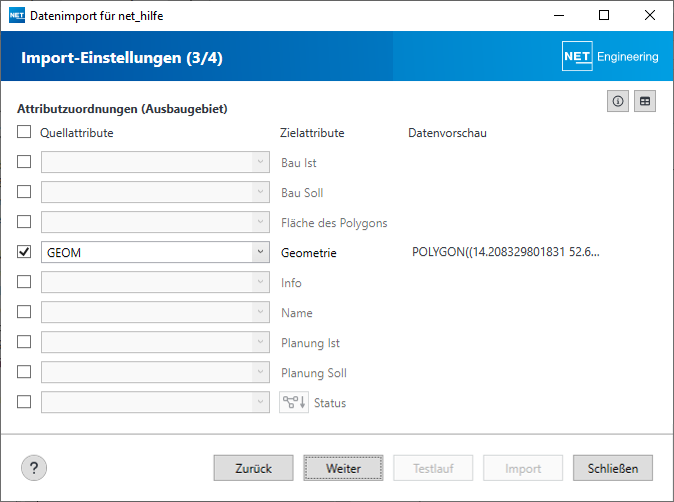
Task: Maximize the Datenimport window
Action: pos(604,15)
